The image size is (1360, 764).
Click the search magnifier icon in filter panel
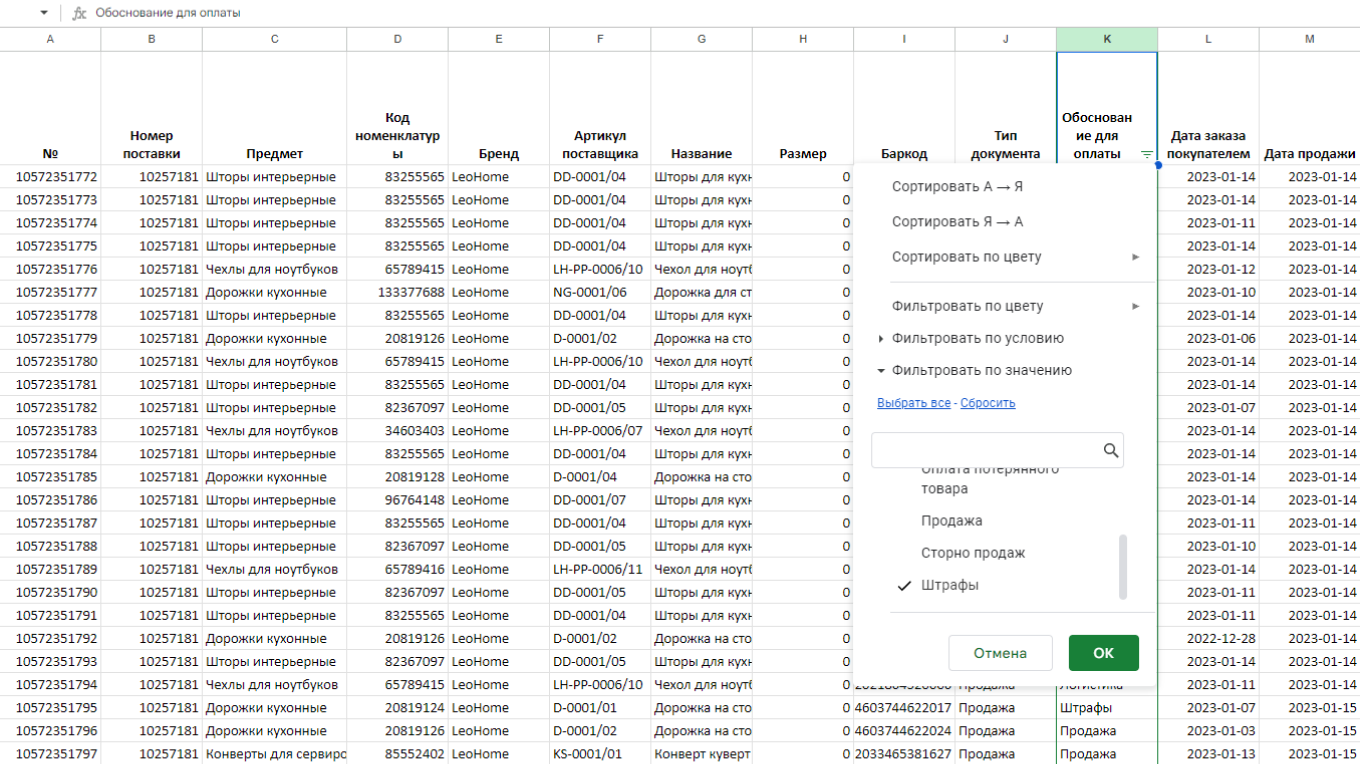pyautogui.click(x=1110, y=451)
